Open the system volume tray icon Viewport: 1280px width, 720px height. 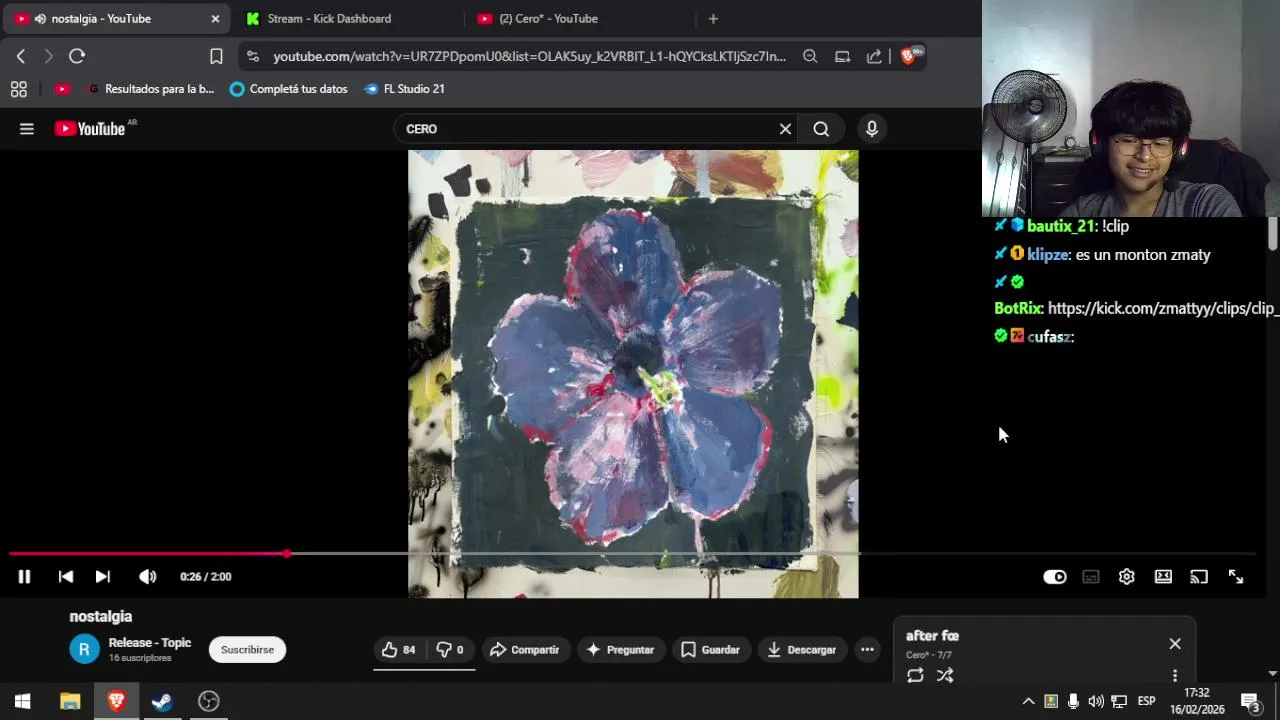[x=1096, y=701]
